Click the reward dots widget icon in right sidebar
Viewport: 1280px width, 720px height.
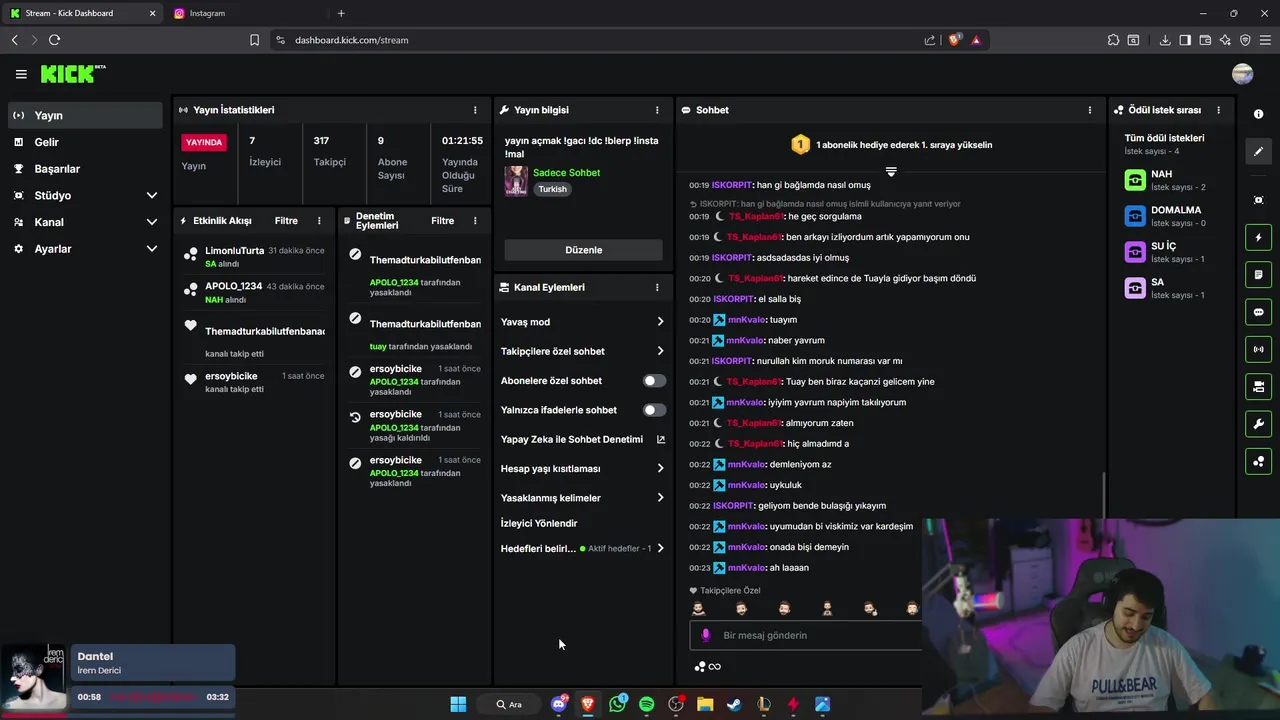(x=1258, y=461)
